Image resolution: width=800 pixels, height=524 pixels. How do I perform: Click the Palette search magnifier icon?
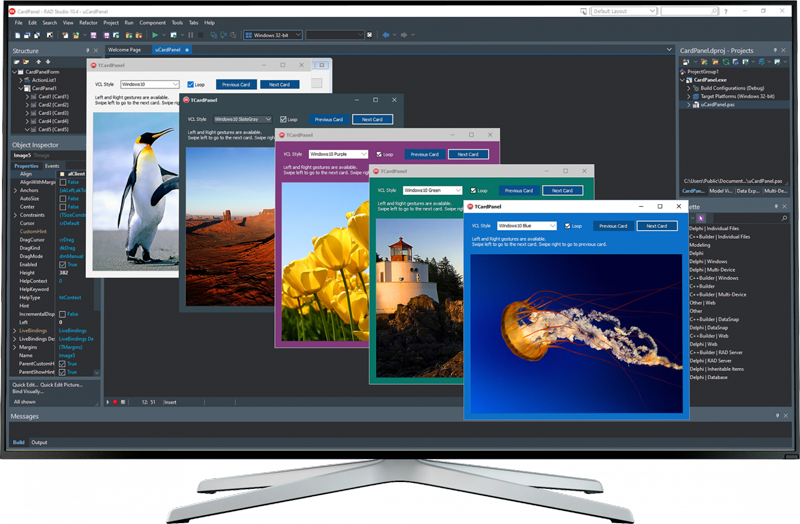pos(784,218)
